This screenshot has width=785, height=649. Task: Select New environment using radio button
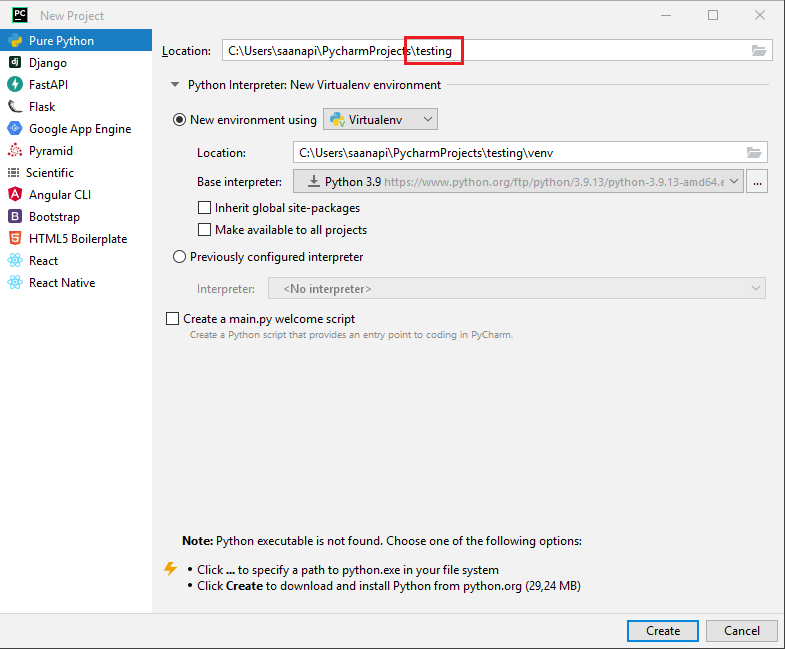180,120
